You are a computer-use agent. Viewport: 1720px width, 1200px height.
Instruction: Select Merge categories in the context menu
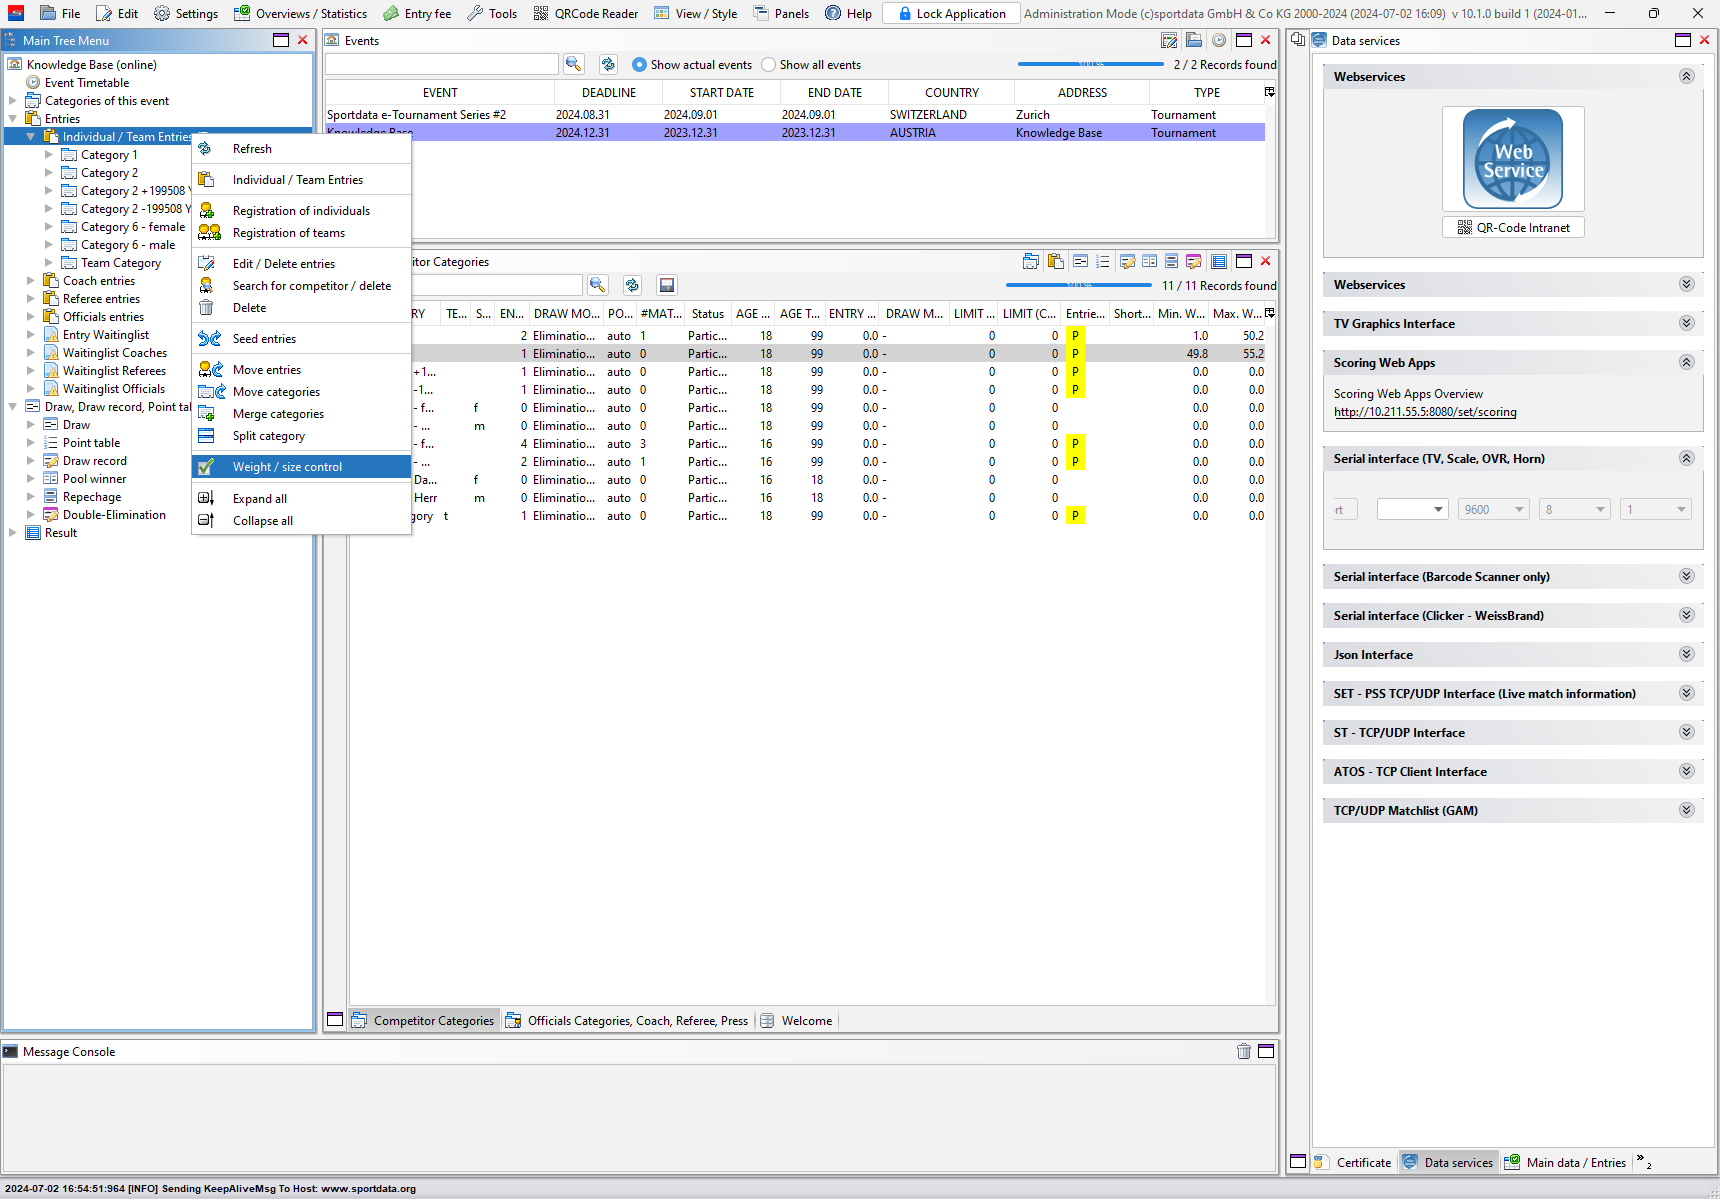tap(278, 414)
